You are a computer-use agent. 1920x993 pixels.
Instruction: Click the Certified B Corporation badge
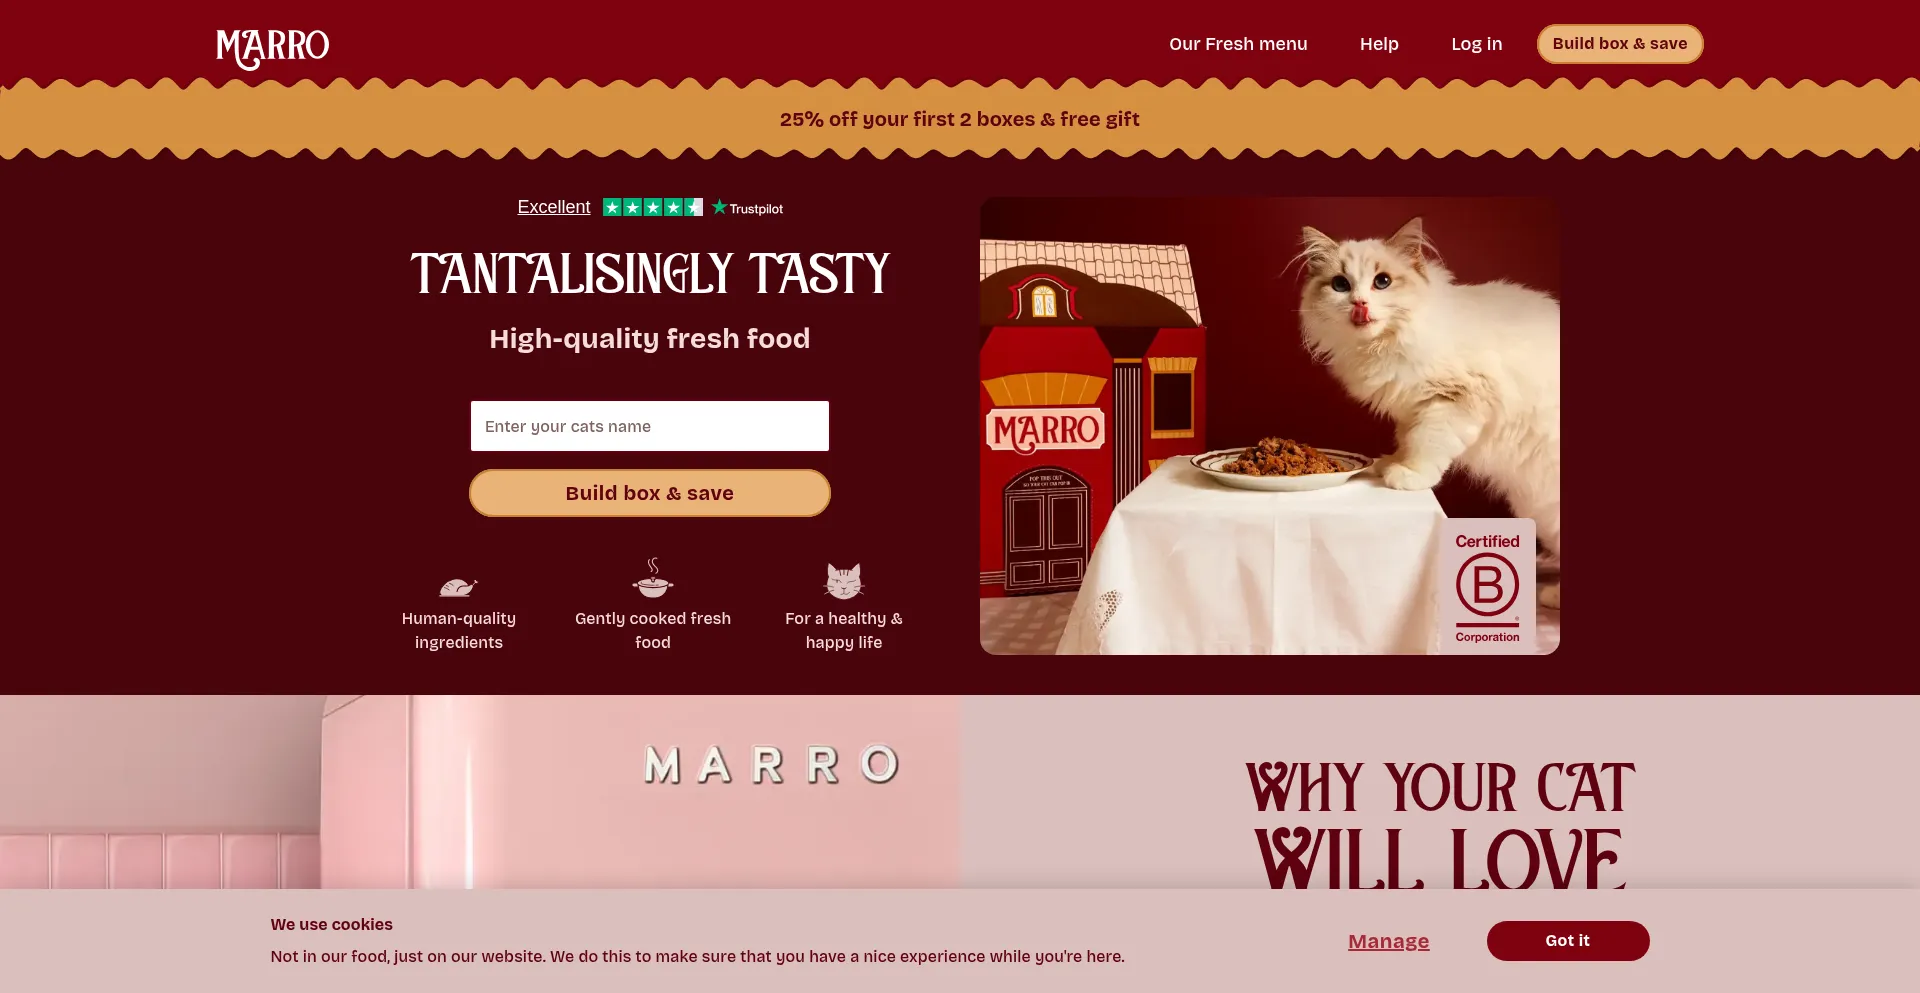(1487, 586)
